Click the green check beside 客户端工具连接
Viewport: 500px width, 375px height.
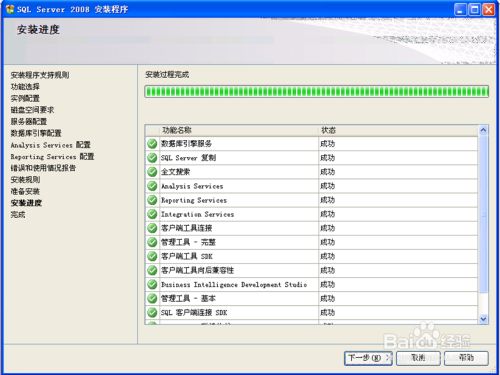152,228
